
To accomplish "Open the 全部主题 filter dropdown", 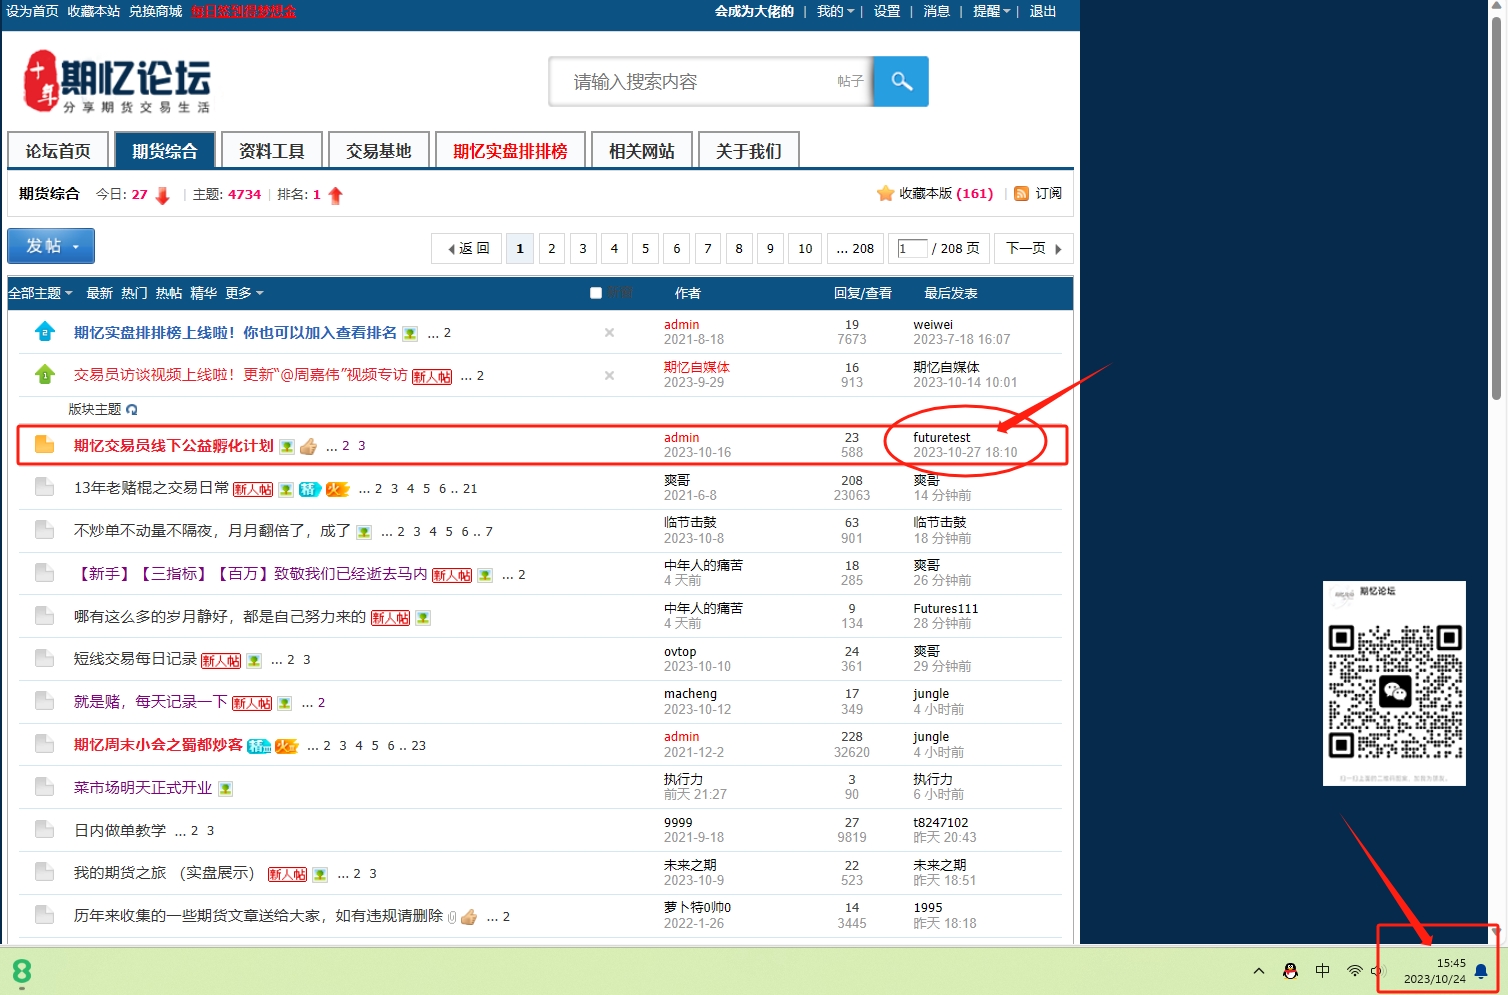I will (40, 293).
